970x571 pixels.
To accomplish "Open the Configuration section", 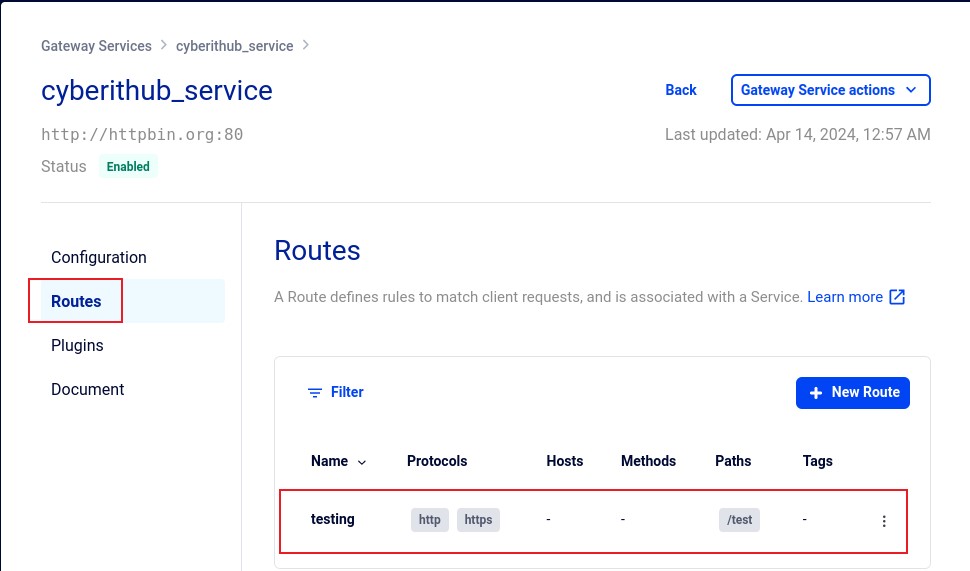I will point(99,257).
